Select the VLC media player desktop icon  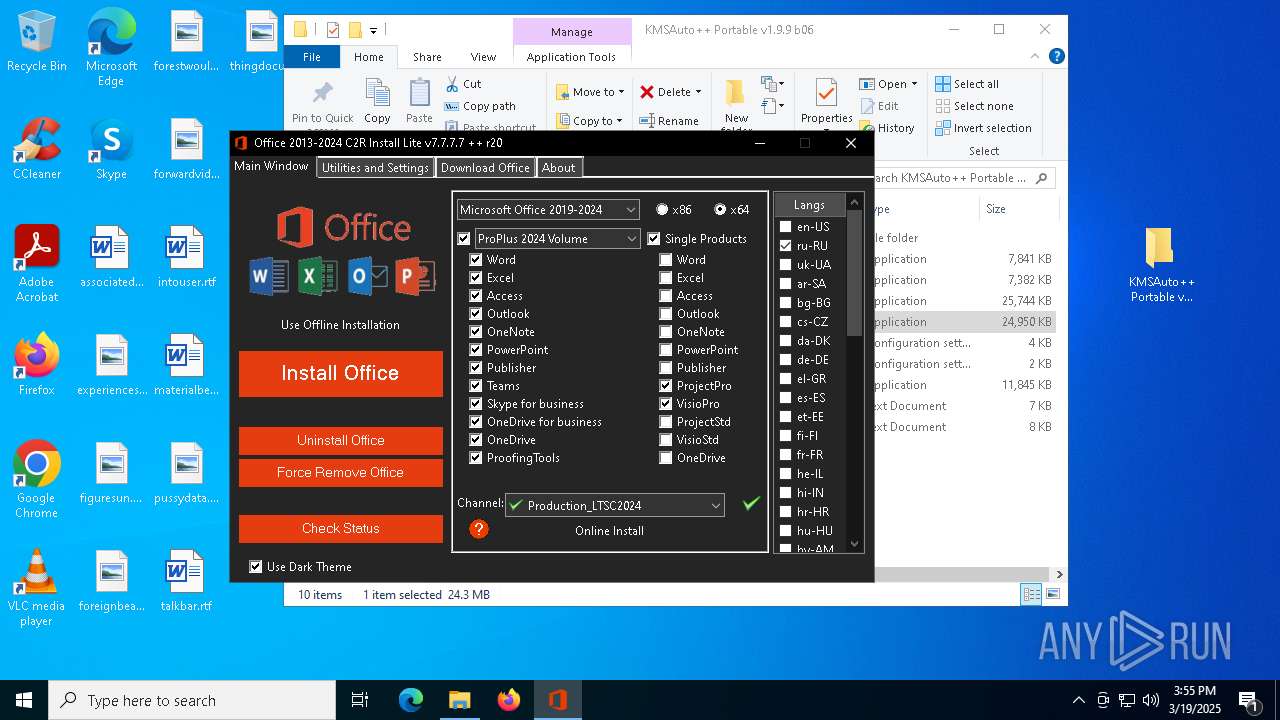(x=37, y=588)
